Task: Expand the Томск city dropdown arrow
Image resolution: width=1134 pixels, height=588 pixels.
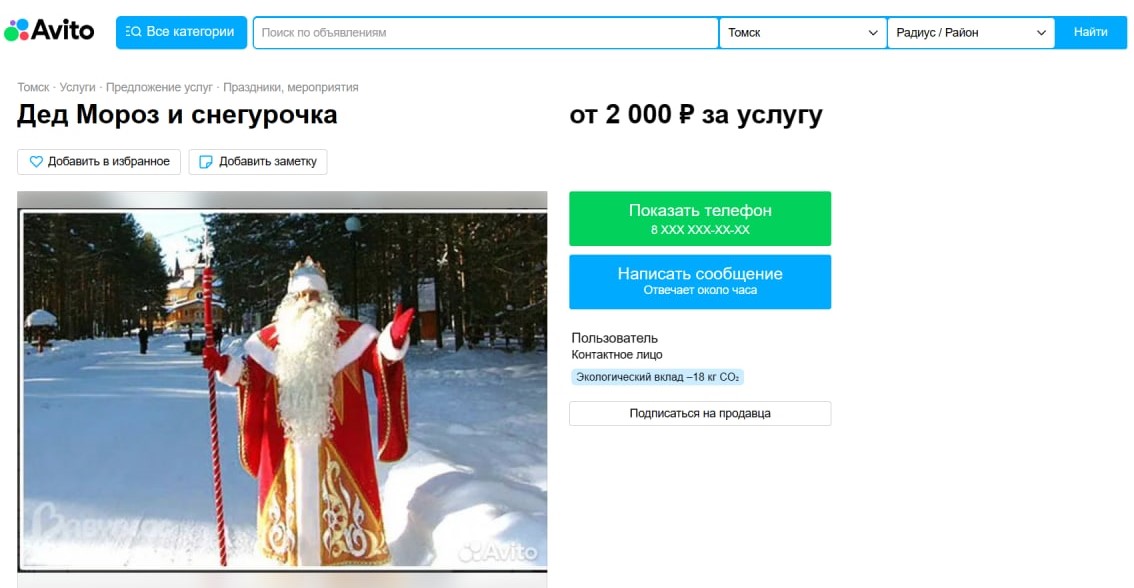Action: 873,33
